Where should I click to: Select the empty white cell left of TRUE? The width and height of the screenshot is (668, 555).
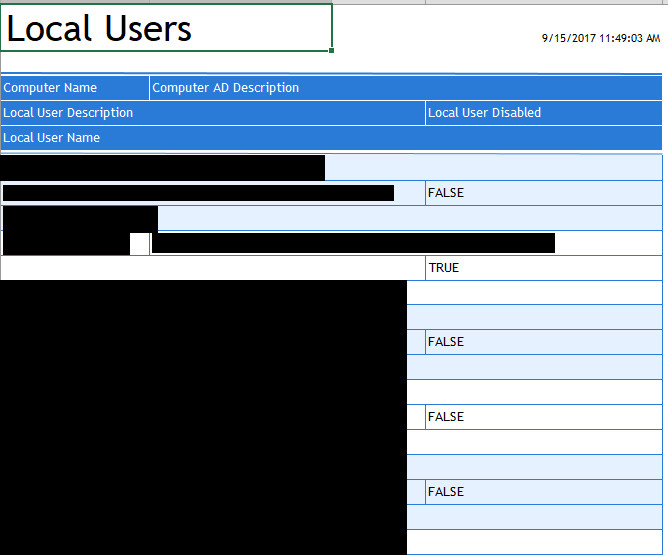tap(213, 268)
